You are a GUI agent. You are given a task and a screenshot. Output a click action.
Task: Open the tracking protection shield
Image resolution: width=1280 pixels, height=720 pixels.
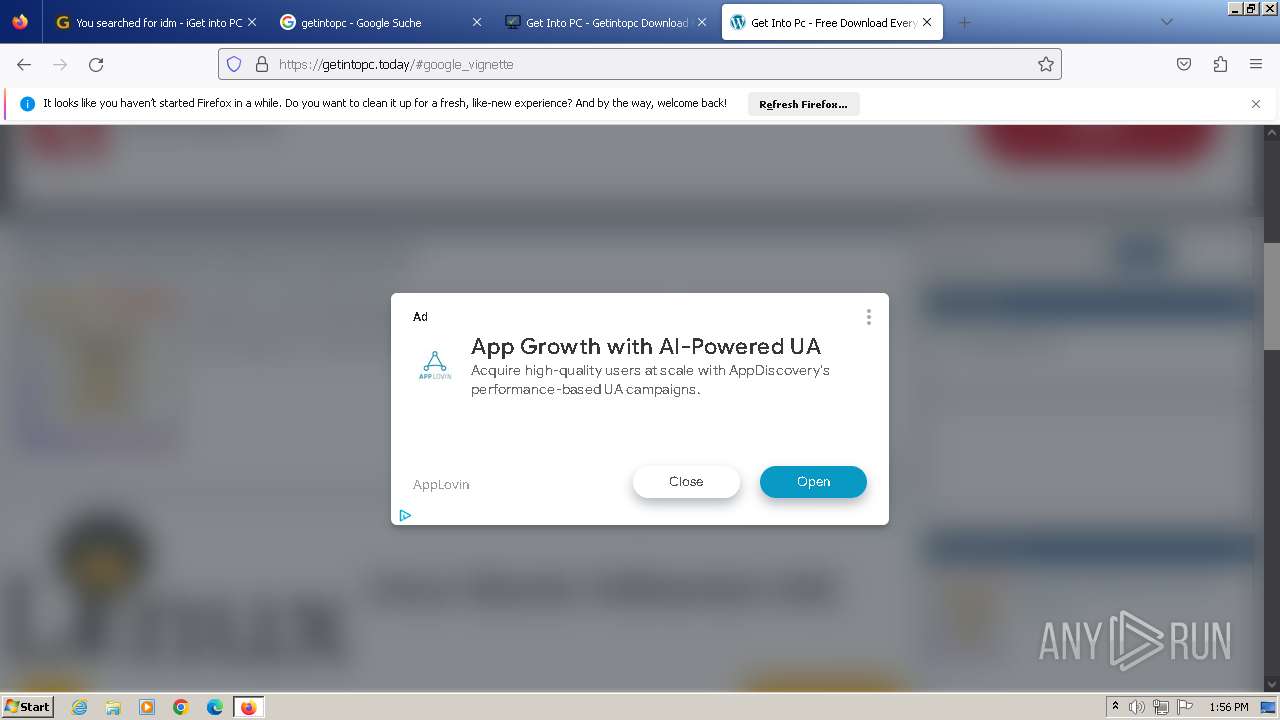[234, 64]
